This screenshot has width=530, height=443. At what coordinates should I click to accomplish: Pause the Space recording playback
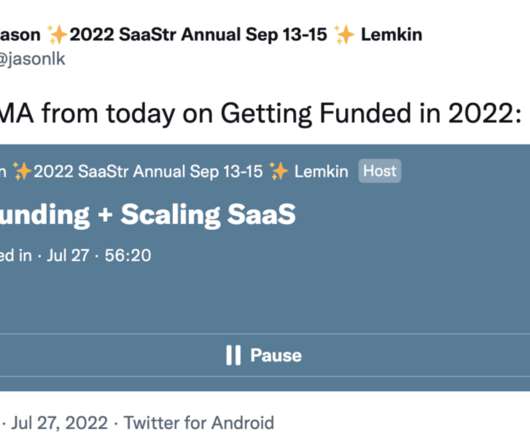[265, 355]
